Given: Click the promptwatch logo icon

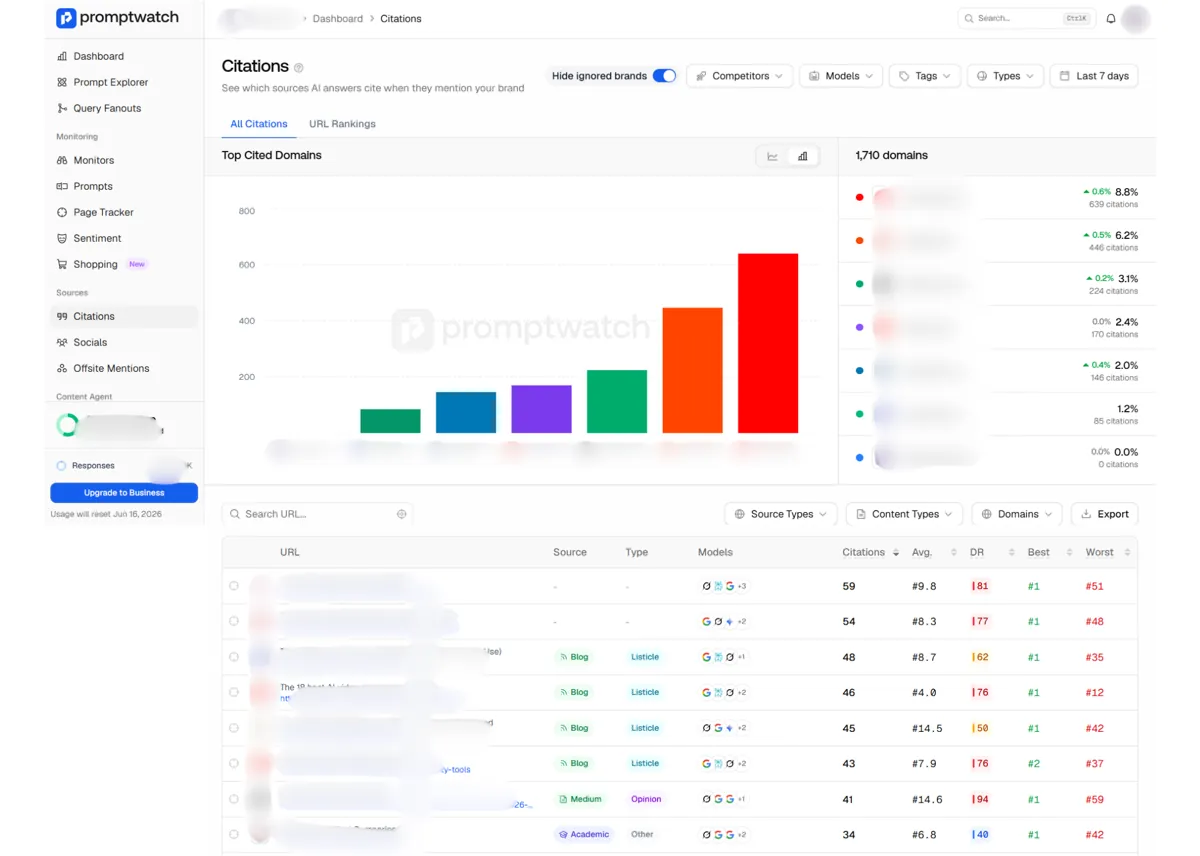Looking at the screenshot, I should [66, 18].
